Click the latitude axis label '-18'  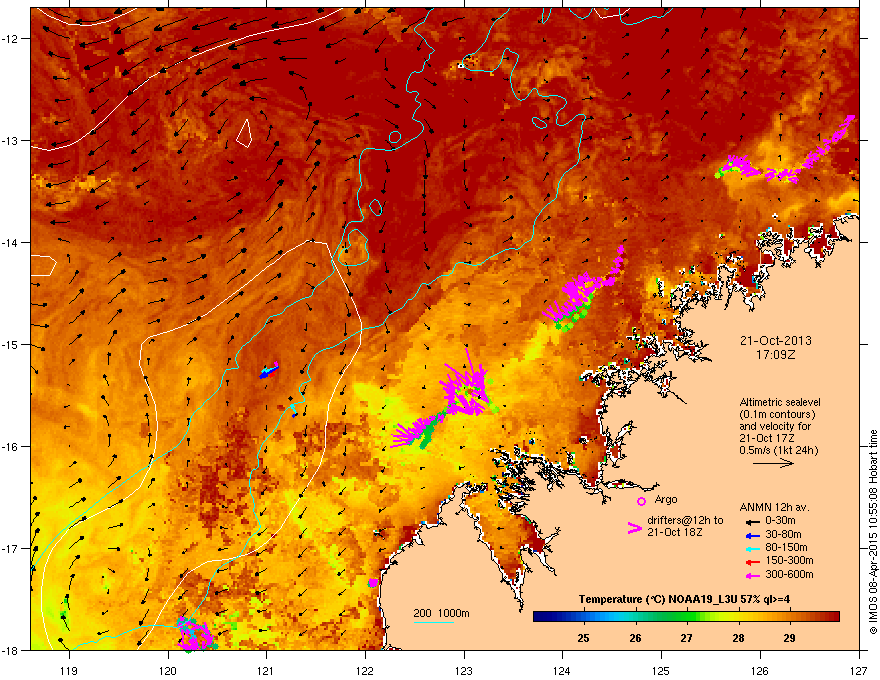(11, 650)
